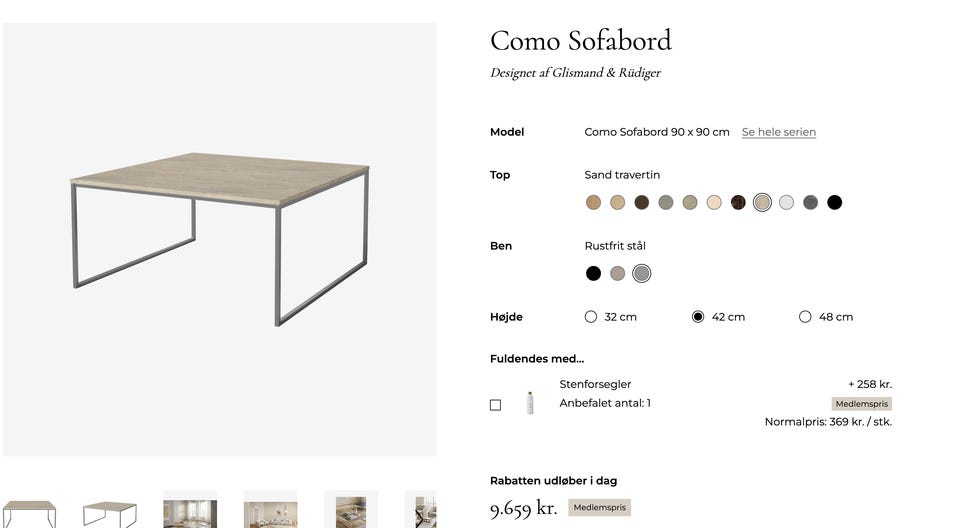Open the 'Se hele serien' link

(778, 132)
